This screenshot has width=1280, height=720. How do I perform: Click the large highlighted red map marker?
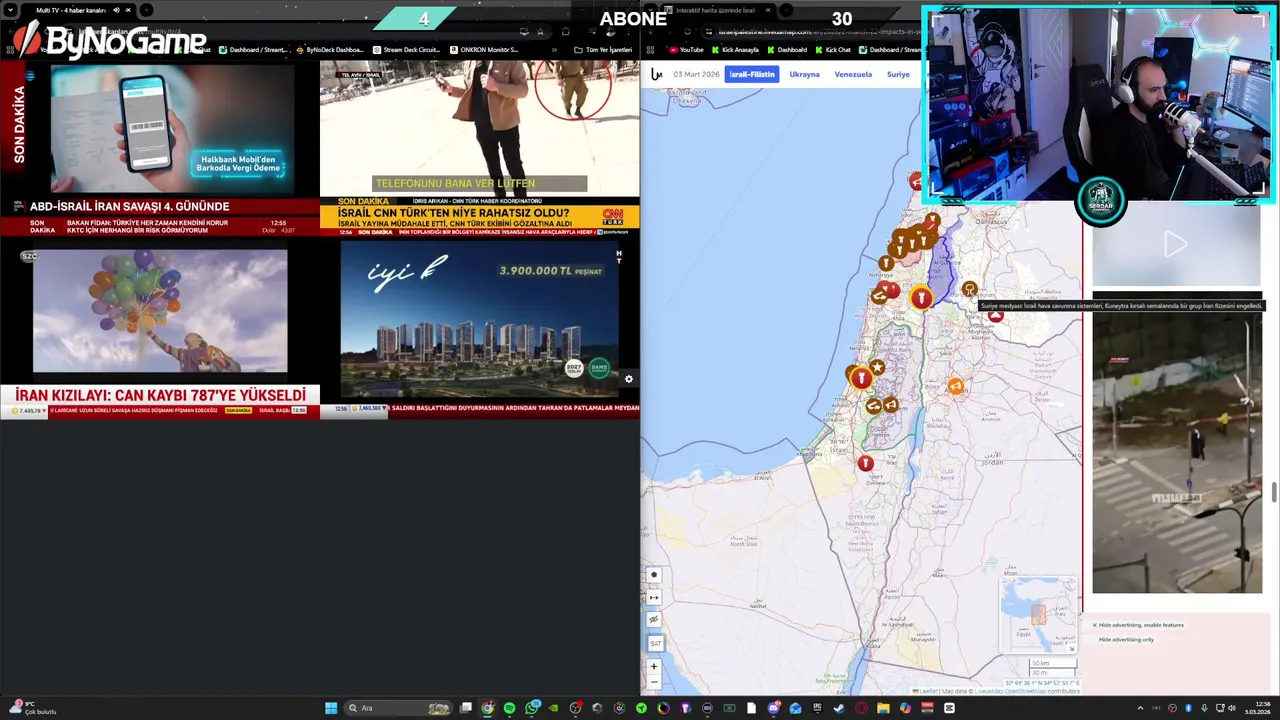click(x=920, y=296)
